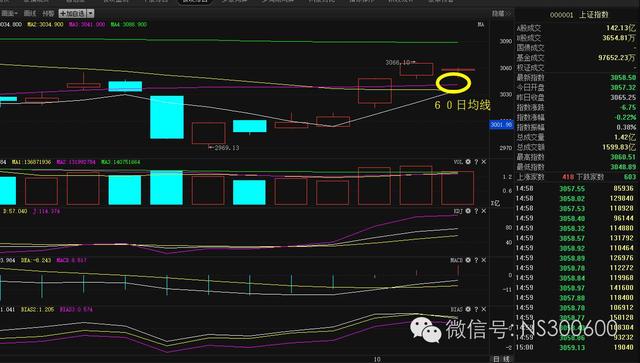Open settings gear for the MACD indicator
640x363 pixels.
tap(468, 260)
